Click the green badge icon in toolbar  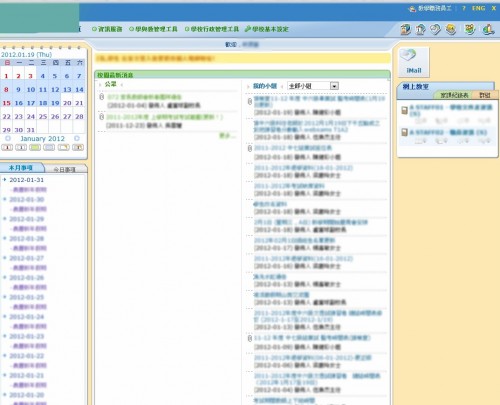tap(470, 29)
